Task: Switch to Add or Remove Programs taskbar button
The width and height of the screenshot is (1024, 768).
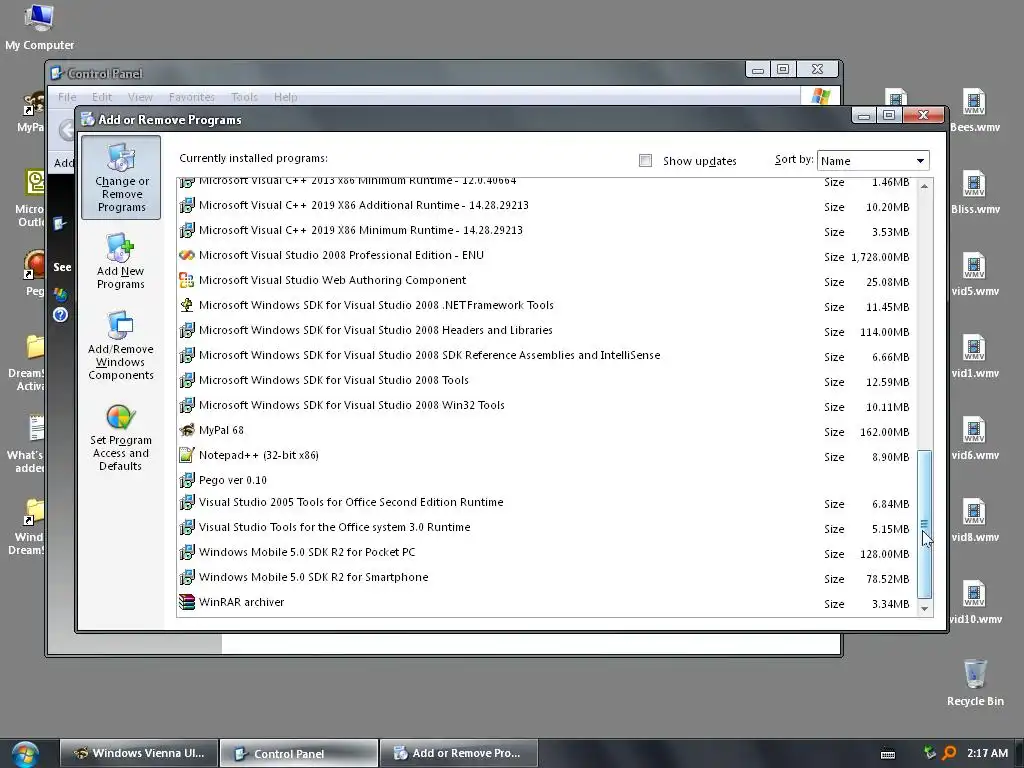Action: pyautogui.click(x=458, y=753)
